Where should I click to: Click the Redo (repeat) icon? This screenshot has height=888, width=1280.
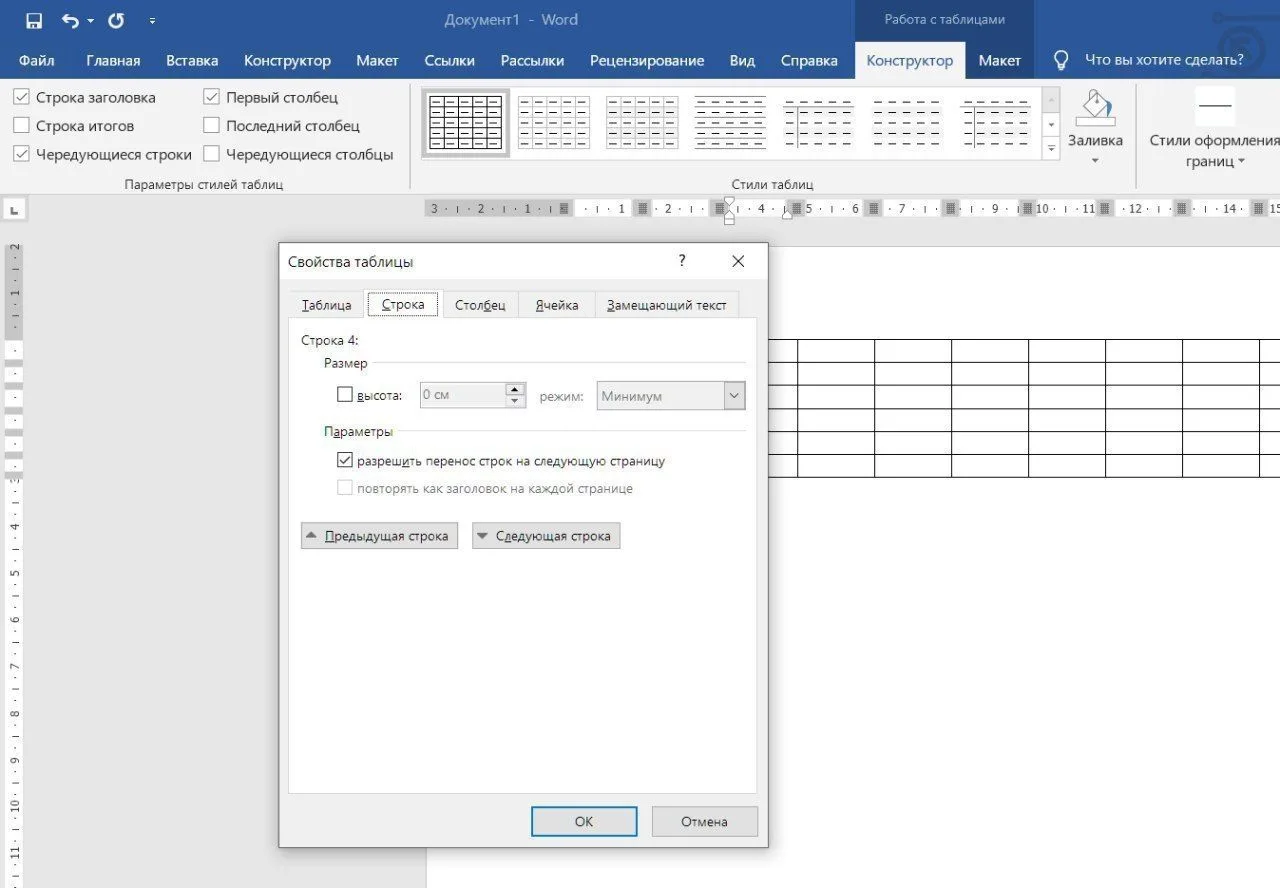point(116,20)
